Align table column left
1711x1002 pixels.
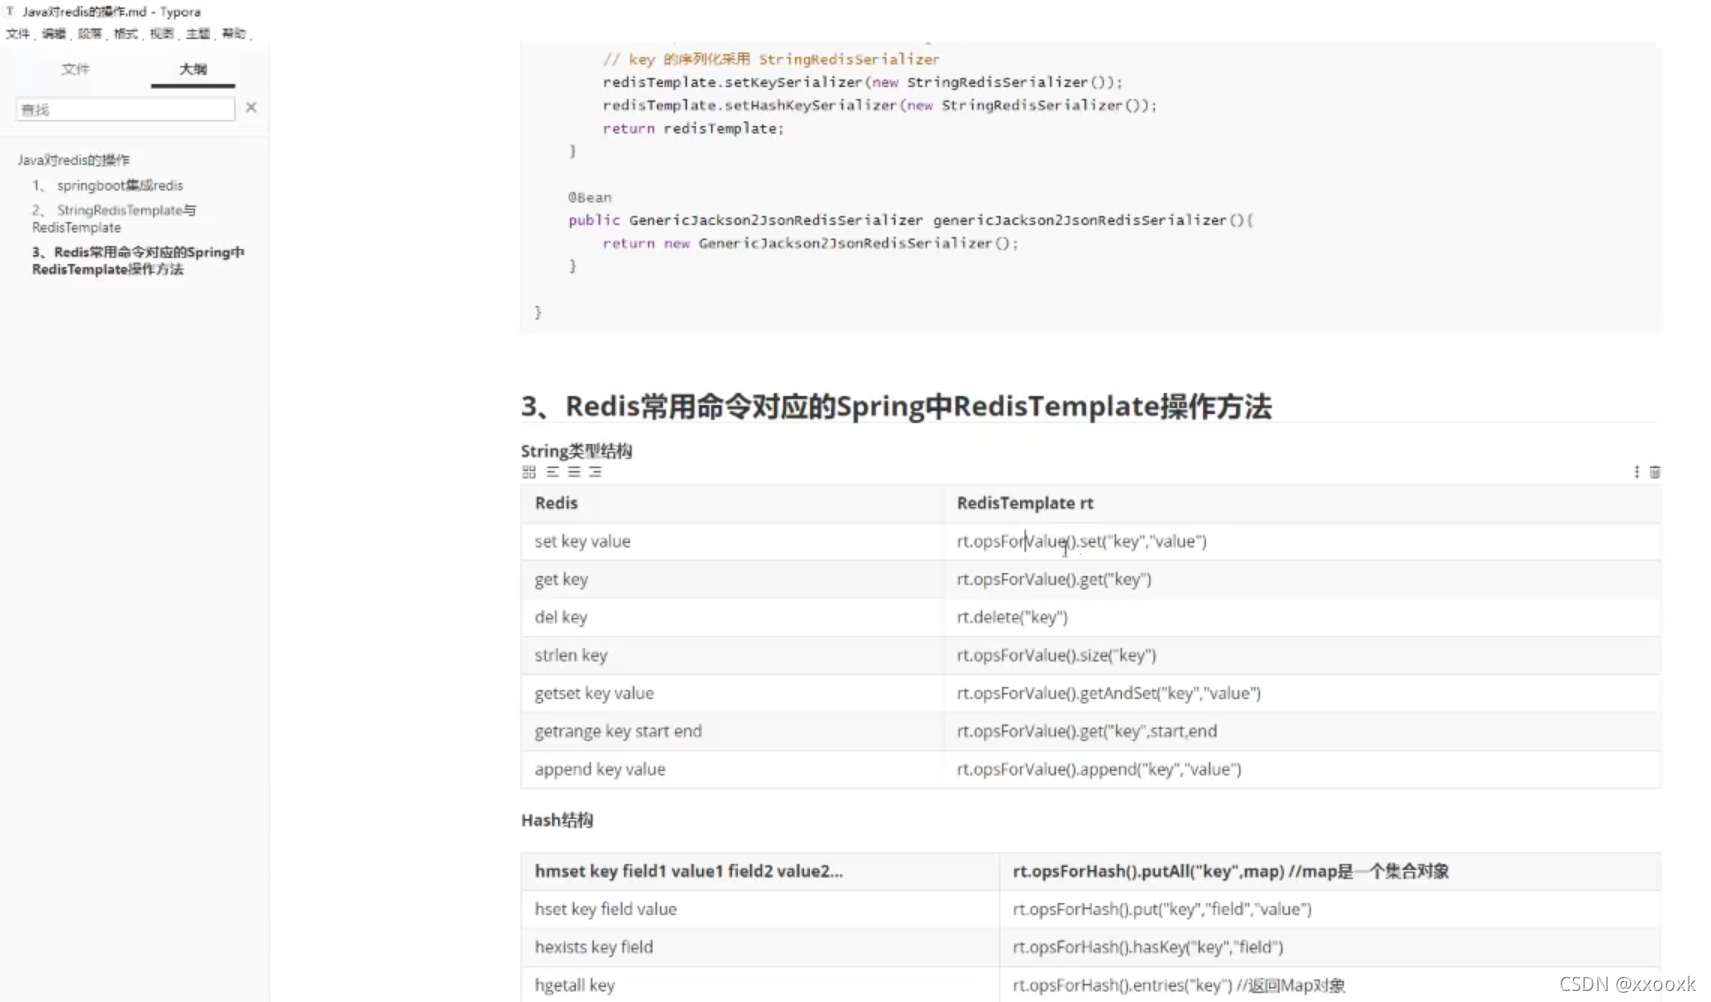[x=552, y=472]
